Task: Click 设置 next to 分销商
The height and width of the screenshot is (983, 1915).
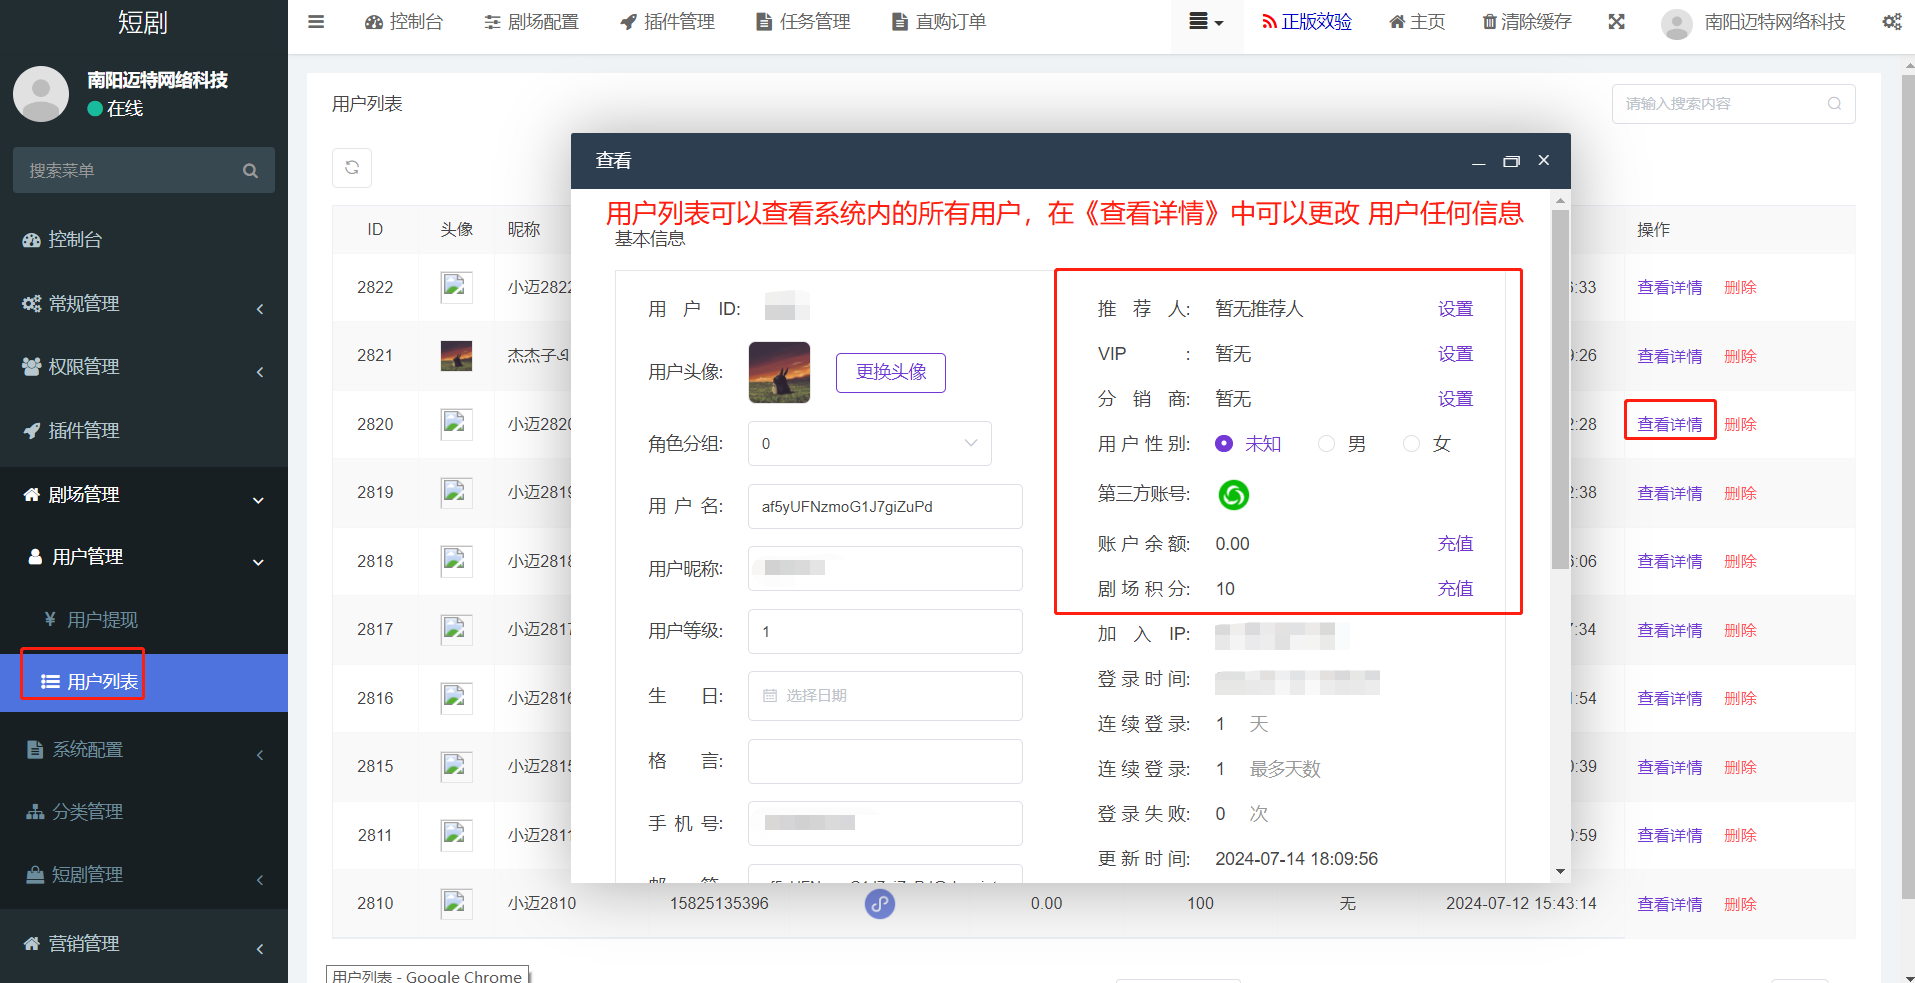Action: (1455, 399)
